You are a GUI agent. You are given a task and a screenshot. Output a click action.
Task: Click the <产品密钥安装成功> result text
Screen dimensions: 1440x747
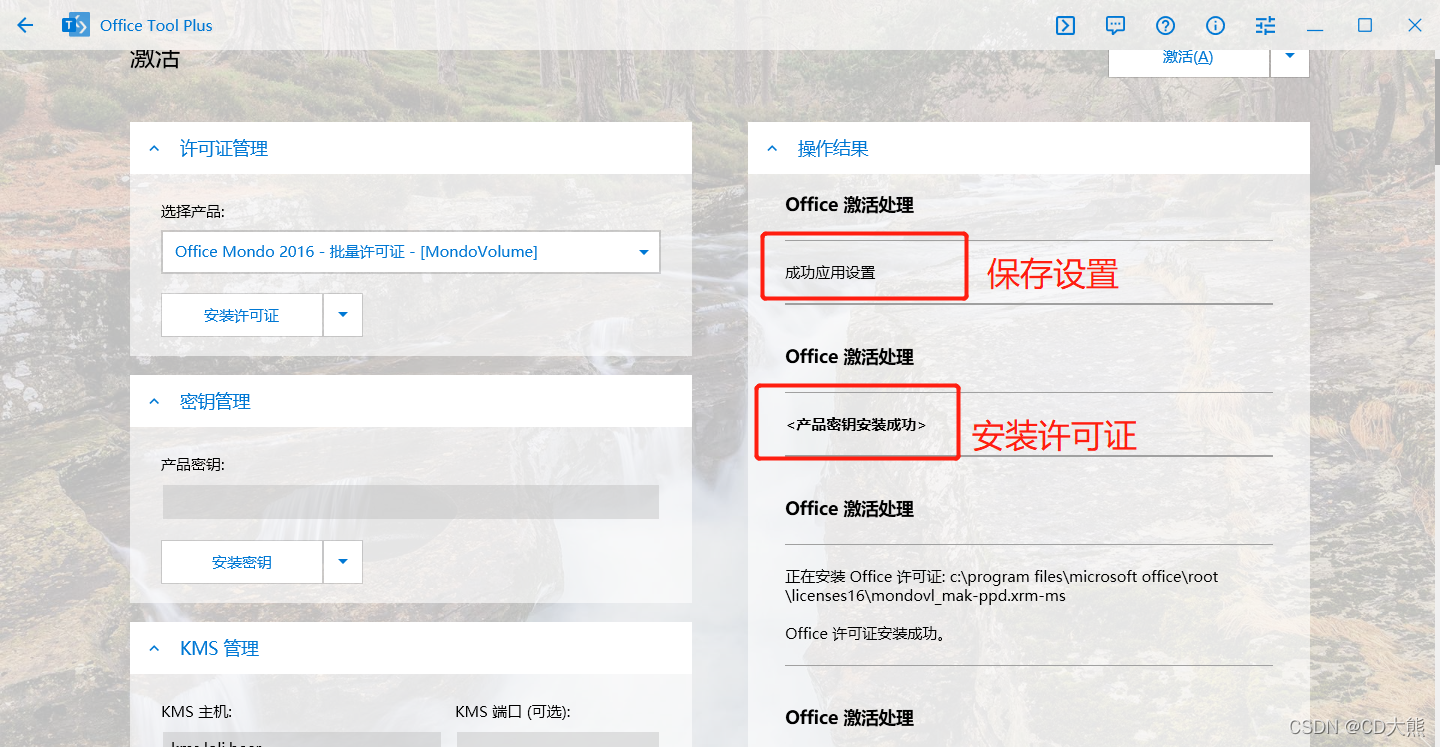click(x=856, y=425)
